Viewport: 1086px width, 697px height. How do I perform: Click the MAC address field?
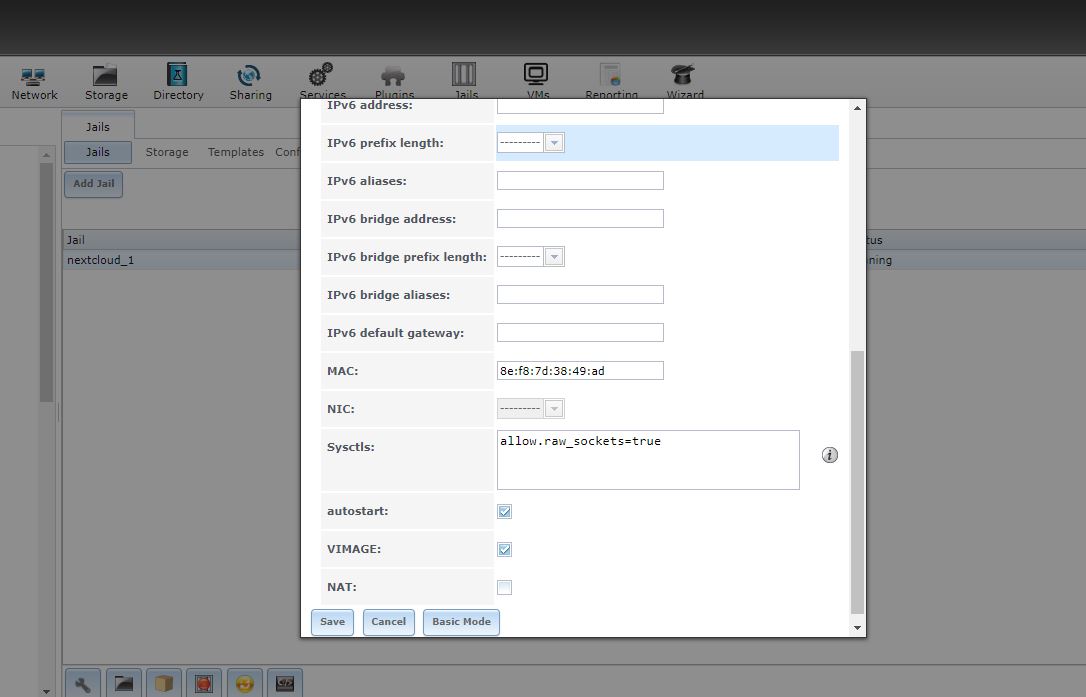580,371
